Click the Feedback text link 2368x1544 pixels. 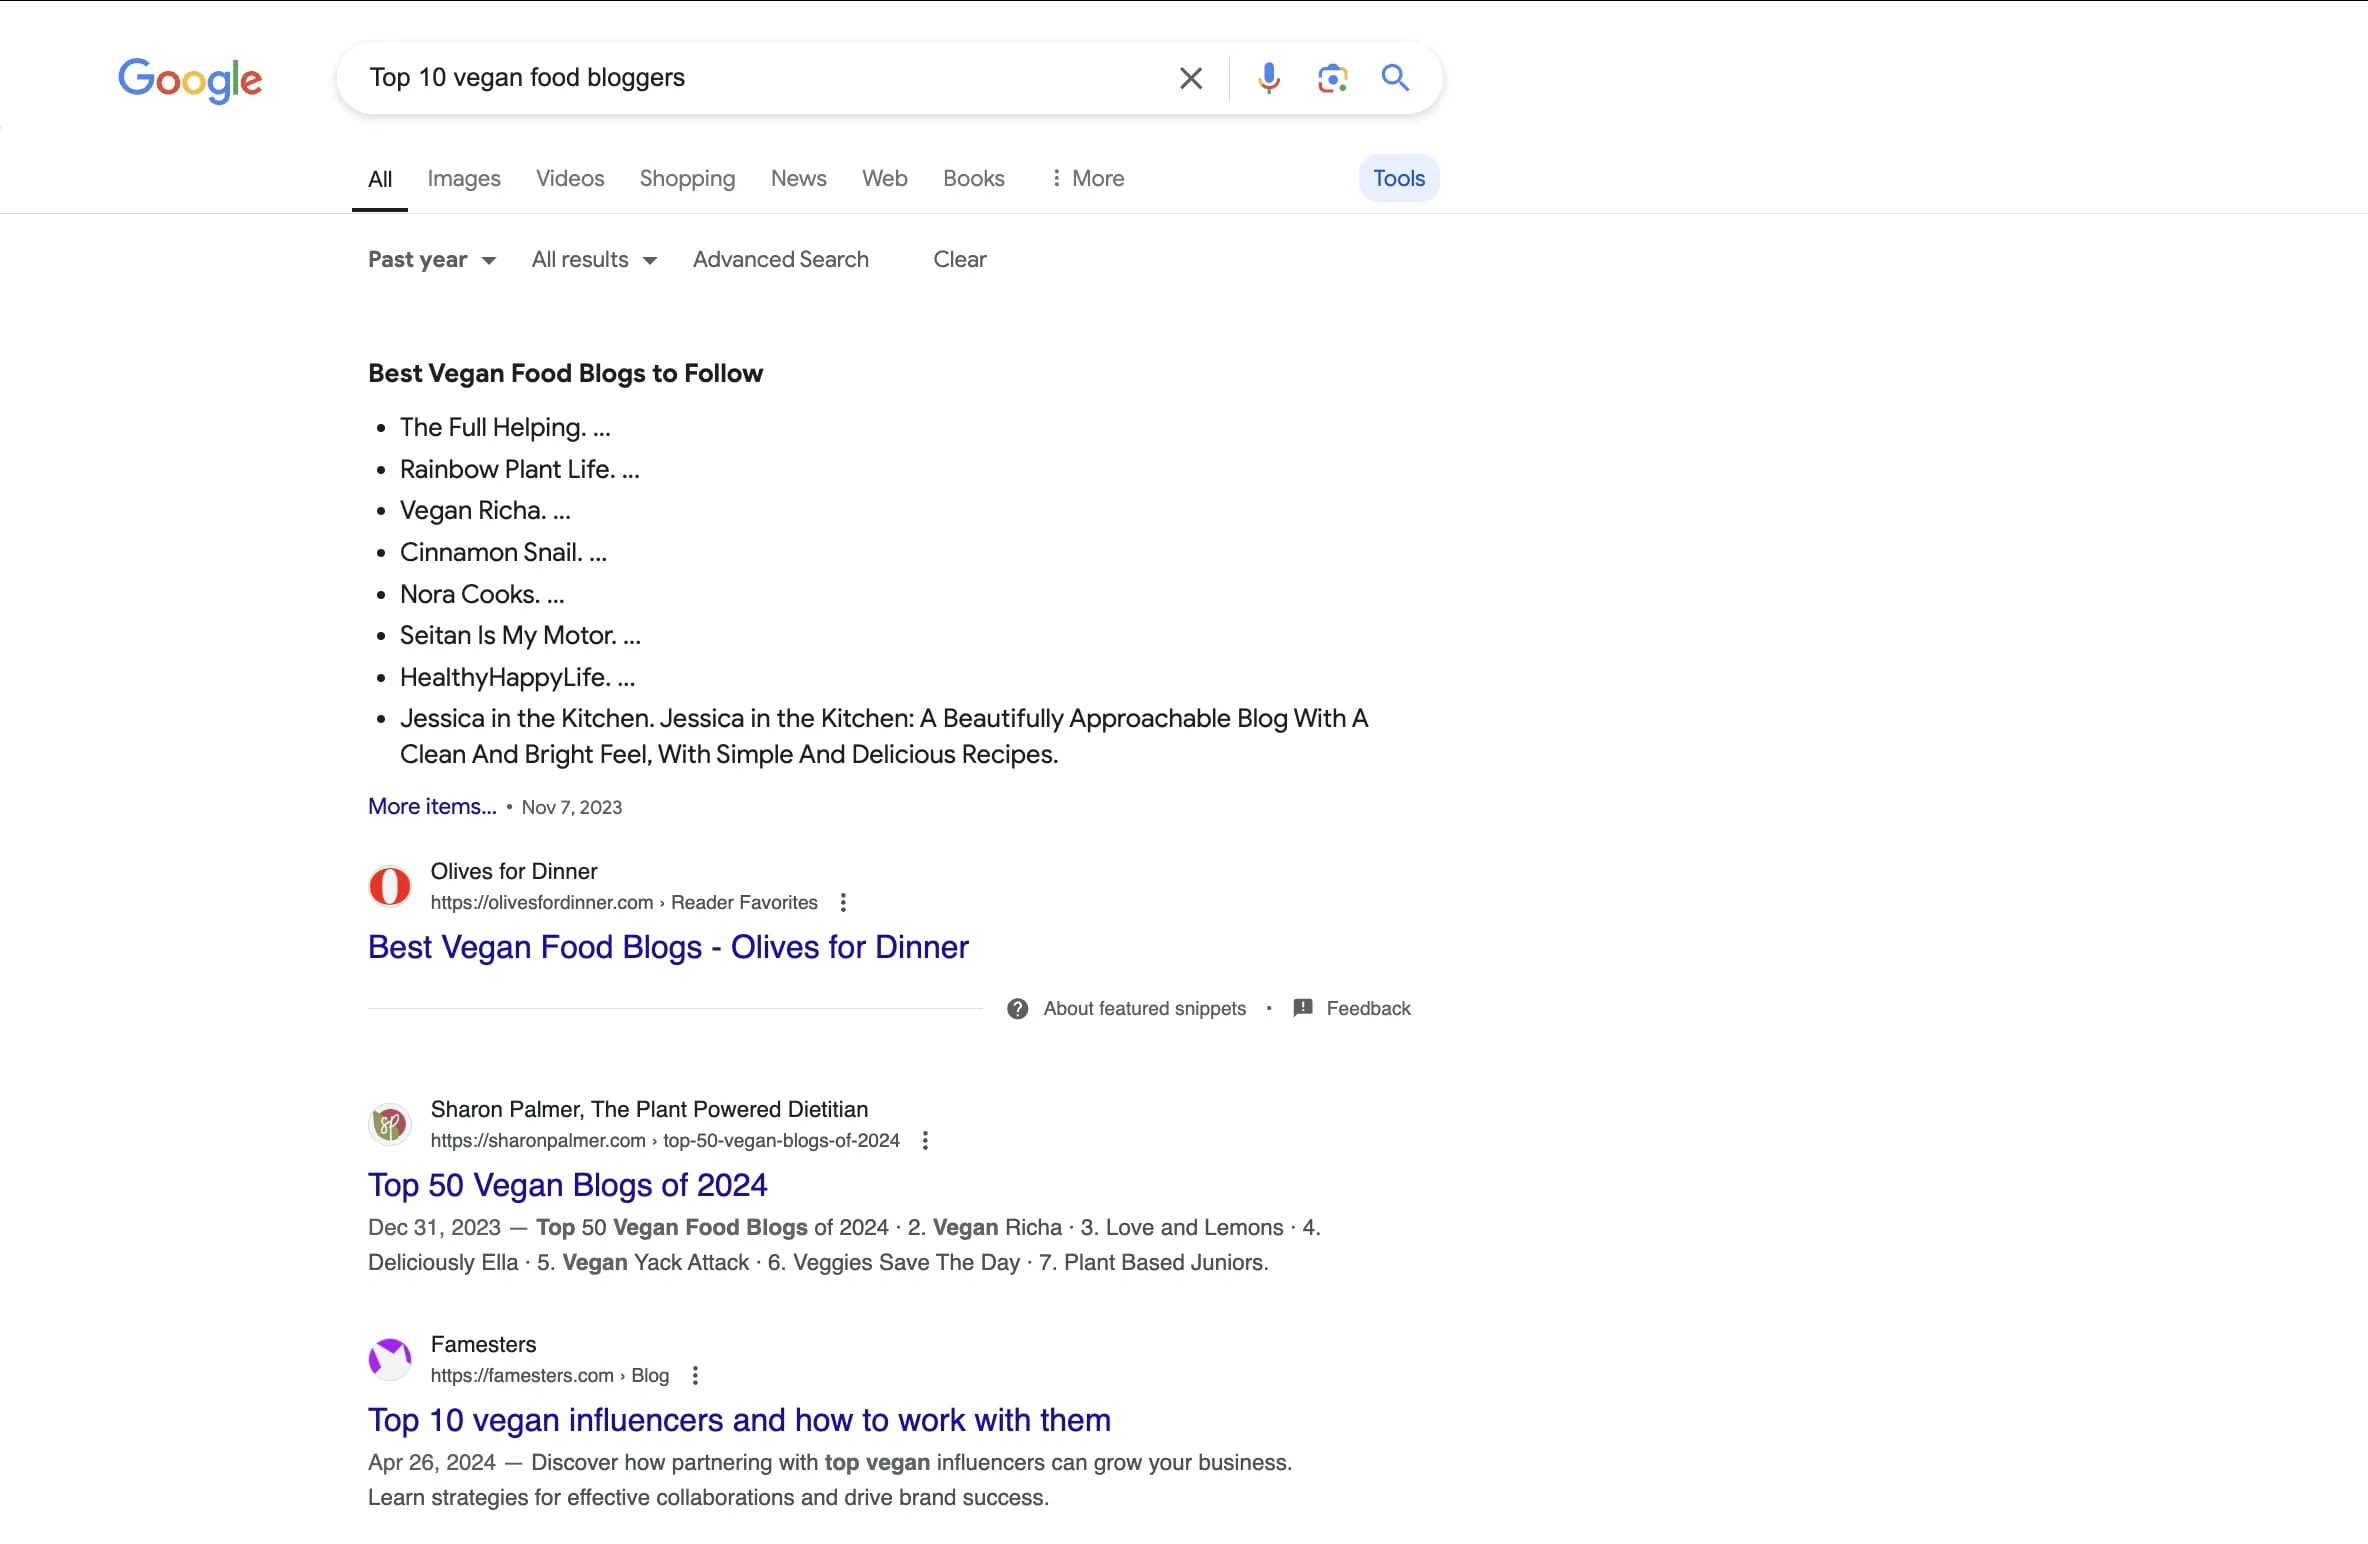coord(1368,1009)
